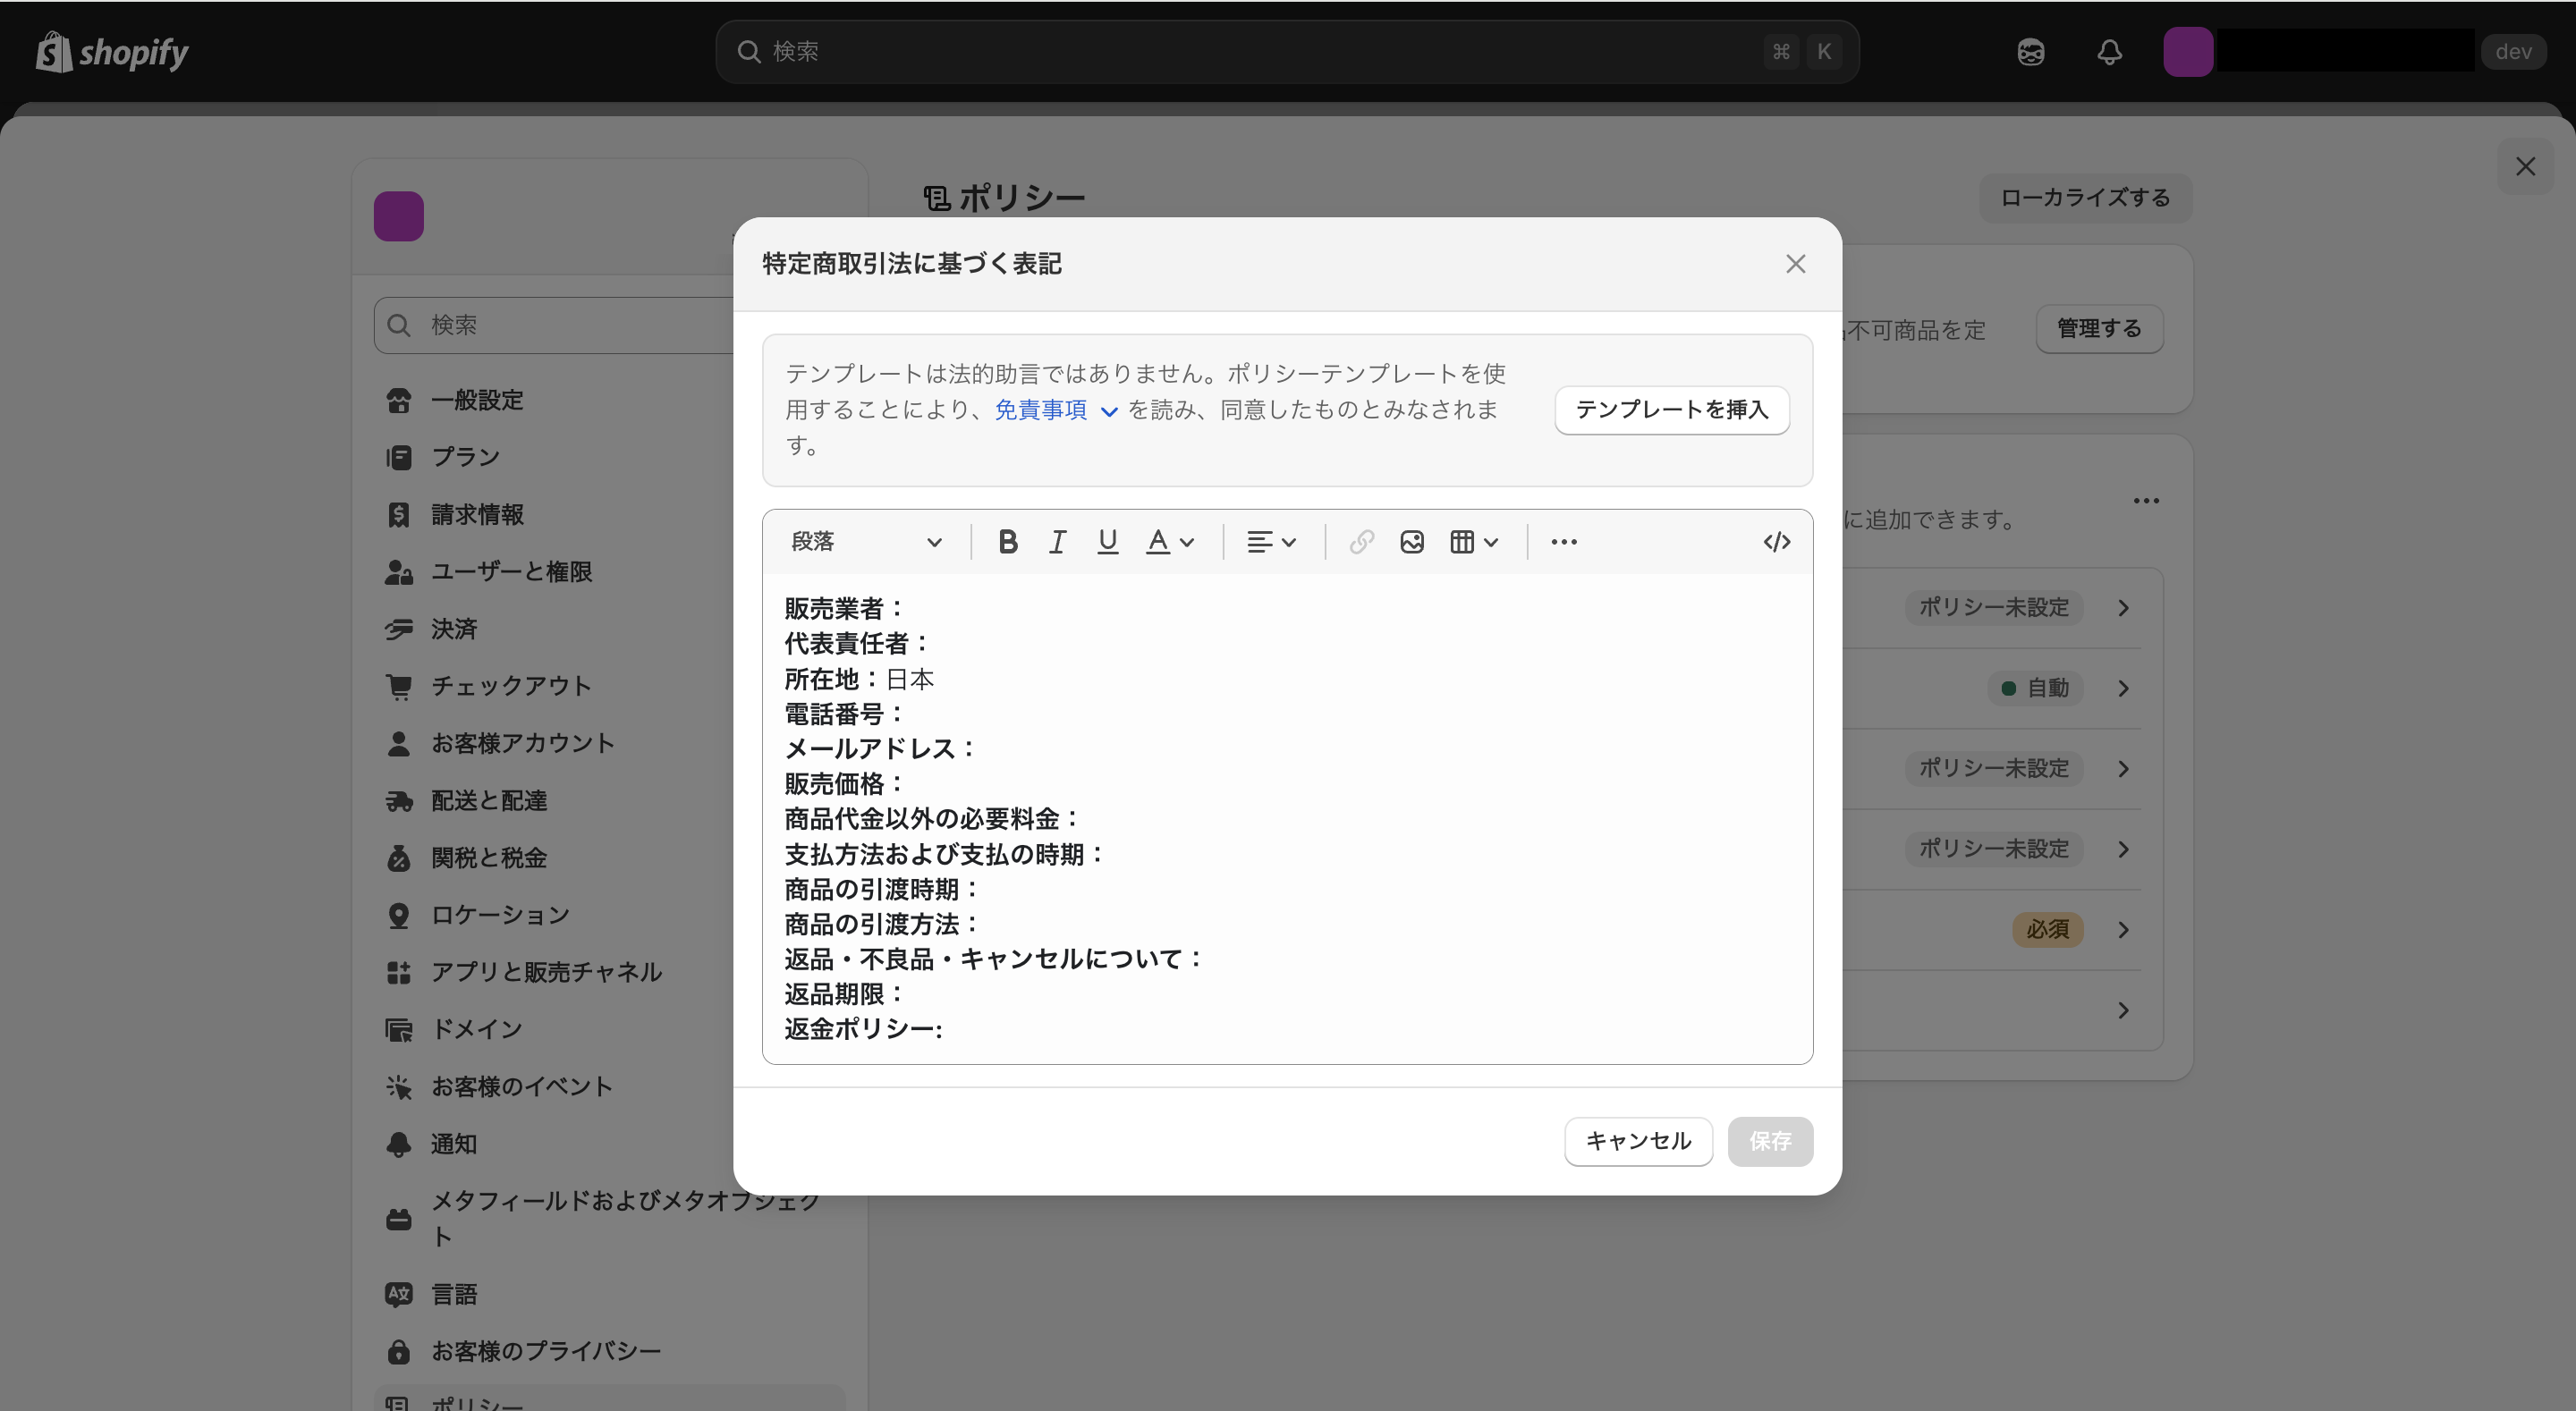Click the 保存 save button

coord(1769,1141)
